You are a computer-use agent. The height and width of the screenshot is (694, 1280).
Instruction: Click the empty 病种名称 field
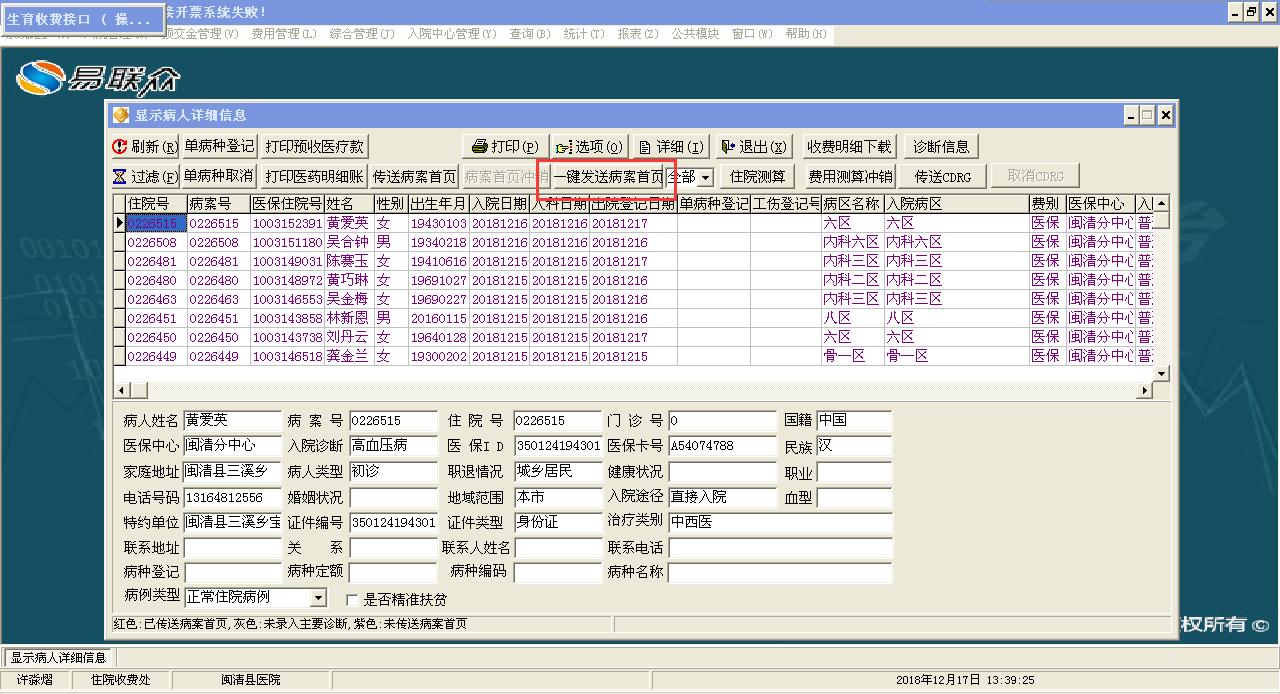pos(780,573)
